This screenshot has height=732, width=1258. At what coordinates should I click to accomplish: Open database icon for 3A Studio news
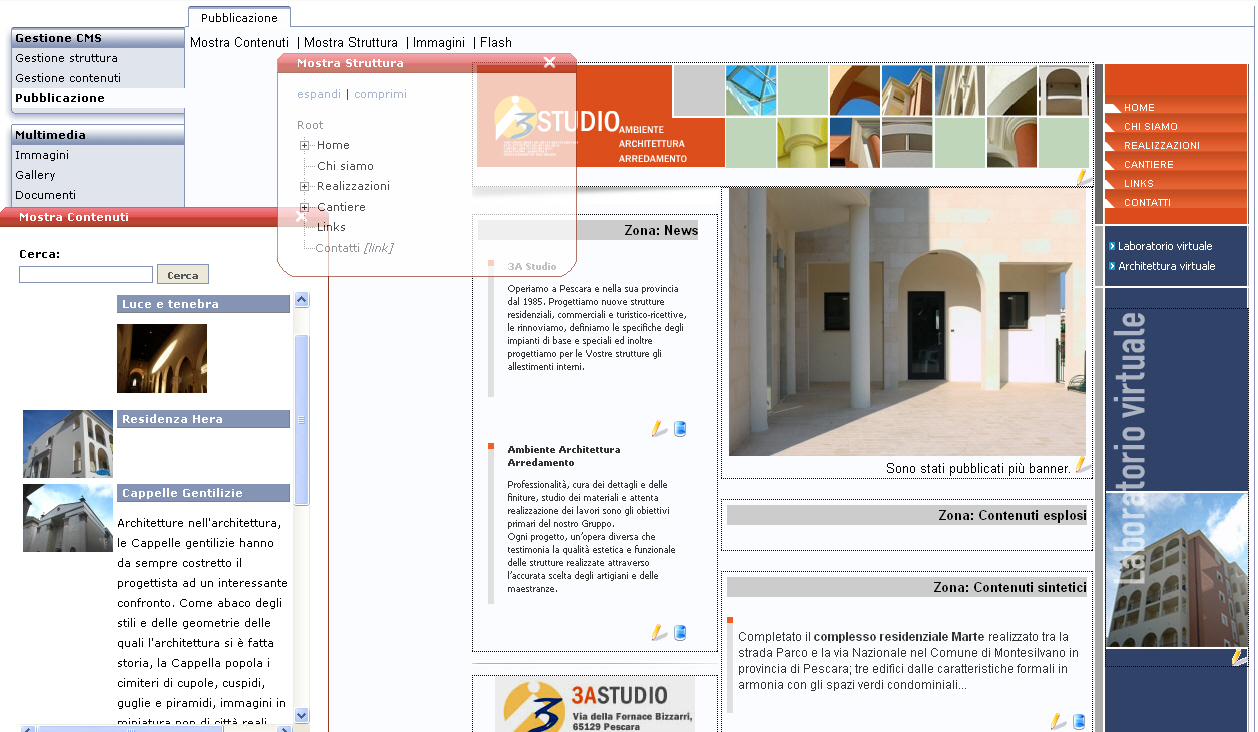[x=680, y=429]
